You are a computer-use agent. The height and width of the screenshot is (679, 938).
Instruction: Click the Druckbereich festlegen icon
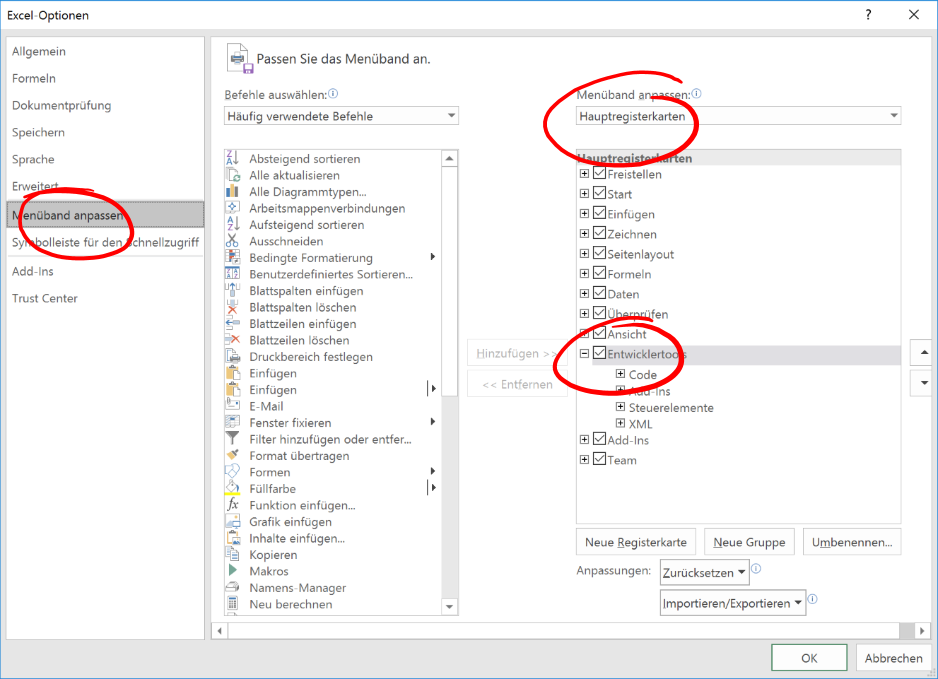232,357
